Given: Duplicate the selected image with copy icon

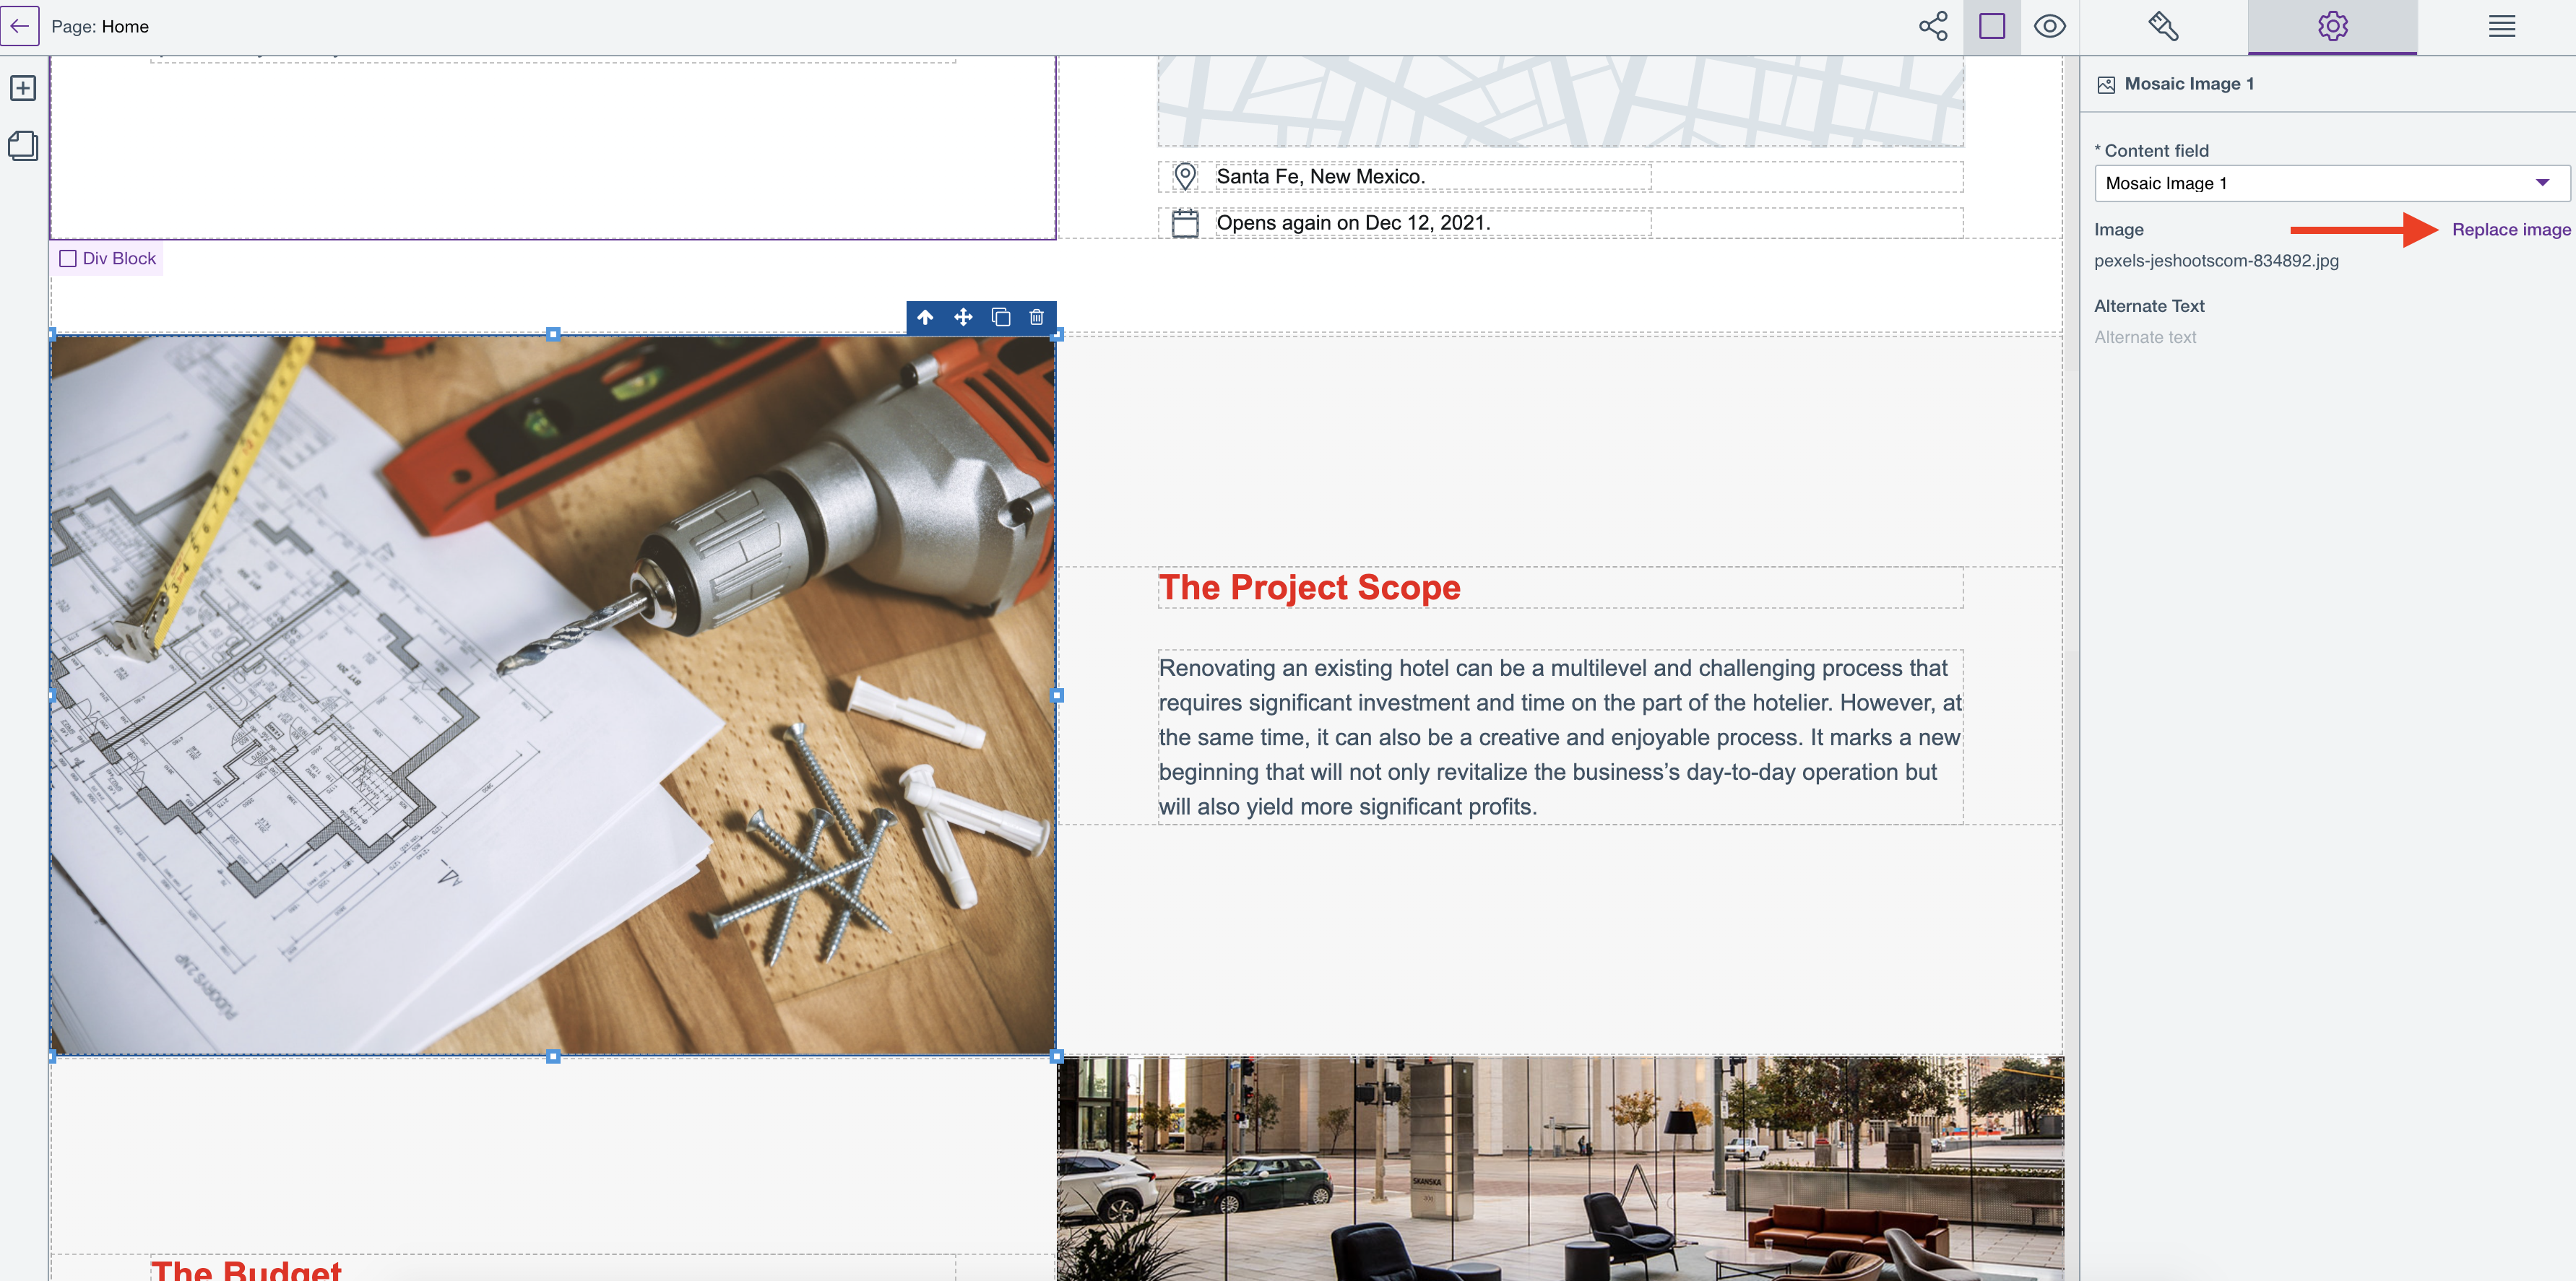Looking at the screenshot, I should pos(1000,317).
